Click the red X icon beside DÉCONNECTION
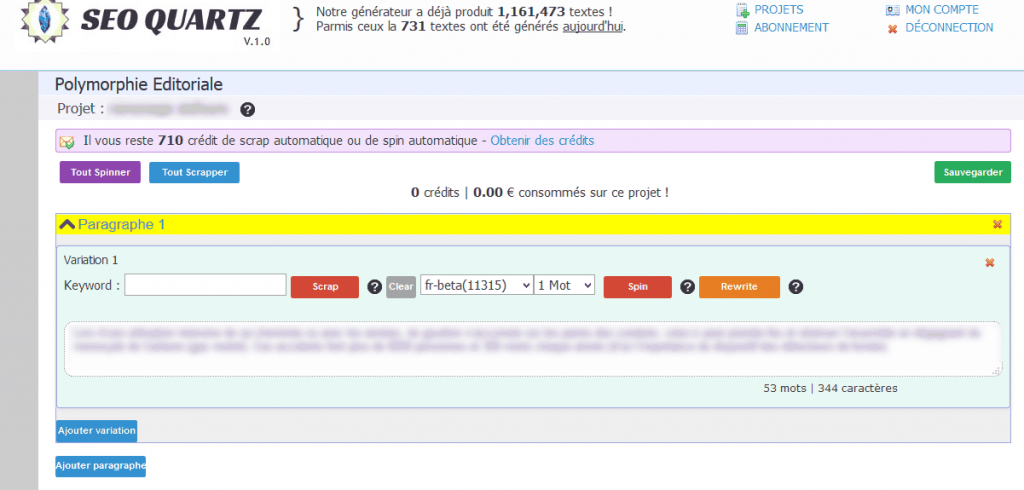Screen dimensions: 1024x490 coord(893,29)
